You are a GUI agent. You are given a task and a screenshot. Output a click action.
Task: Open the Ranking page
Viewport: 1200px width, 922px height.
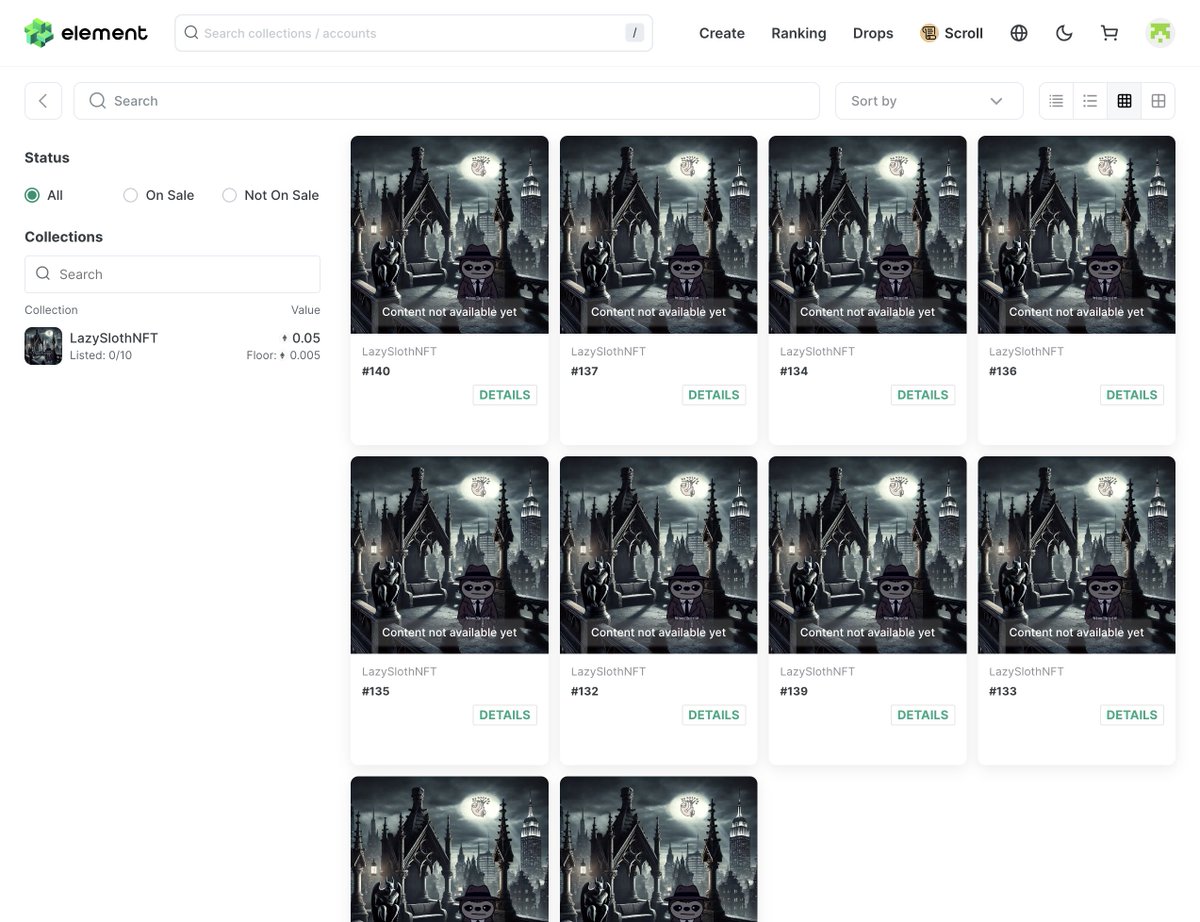coord(799,33)
